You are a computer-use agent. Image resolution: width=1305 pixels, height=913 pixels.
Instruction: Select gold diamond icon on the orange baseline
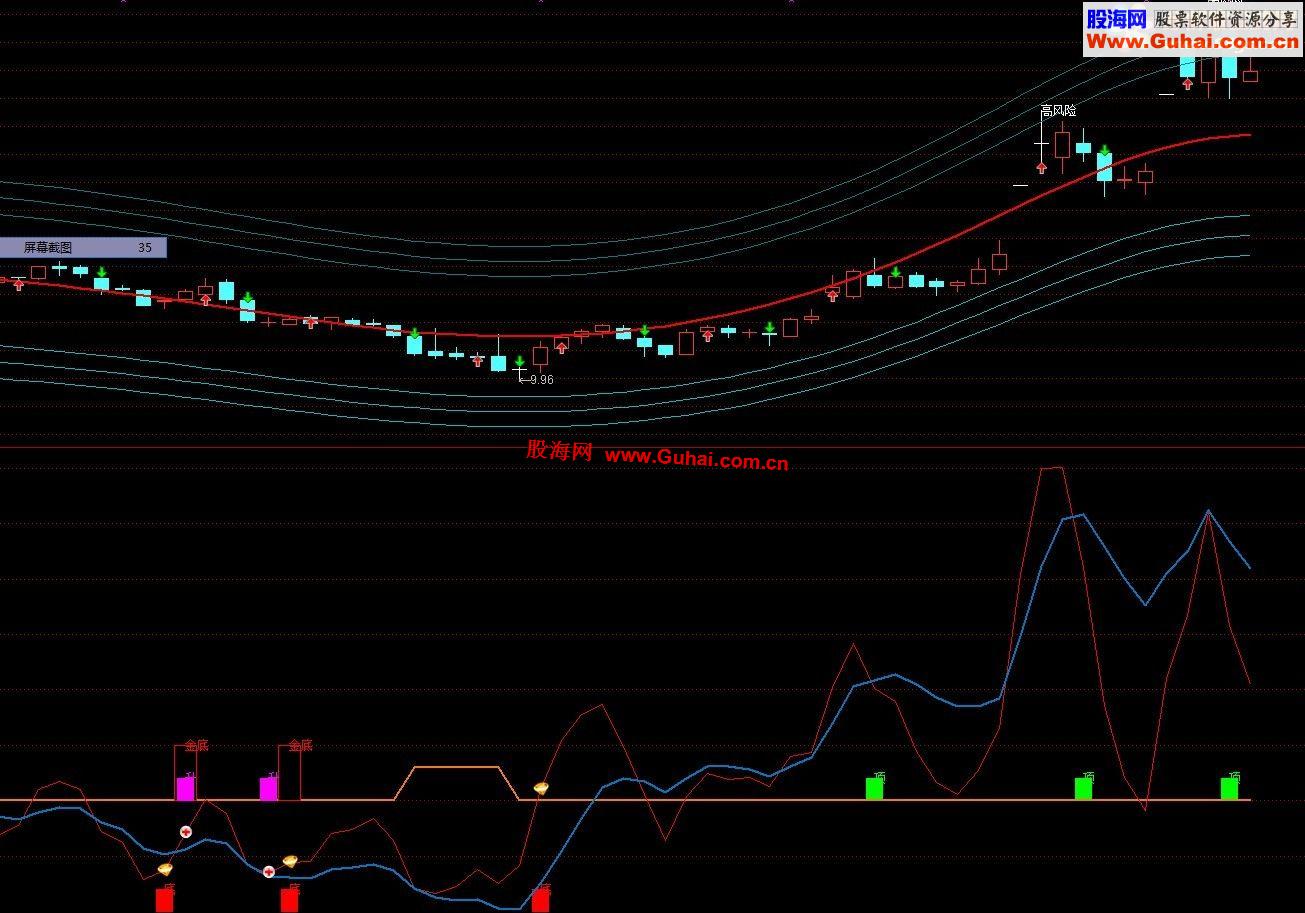pyautogui.click(x=541, y=788)
